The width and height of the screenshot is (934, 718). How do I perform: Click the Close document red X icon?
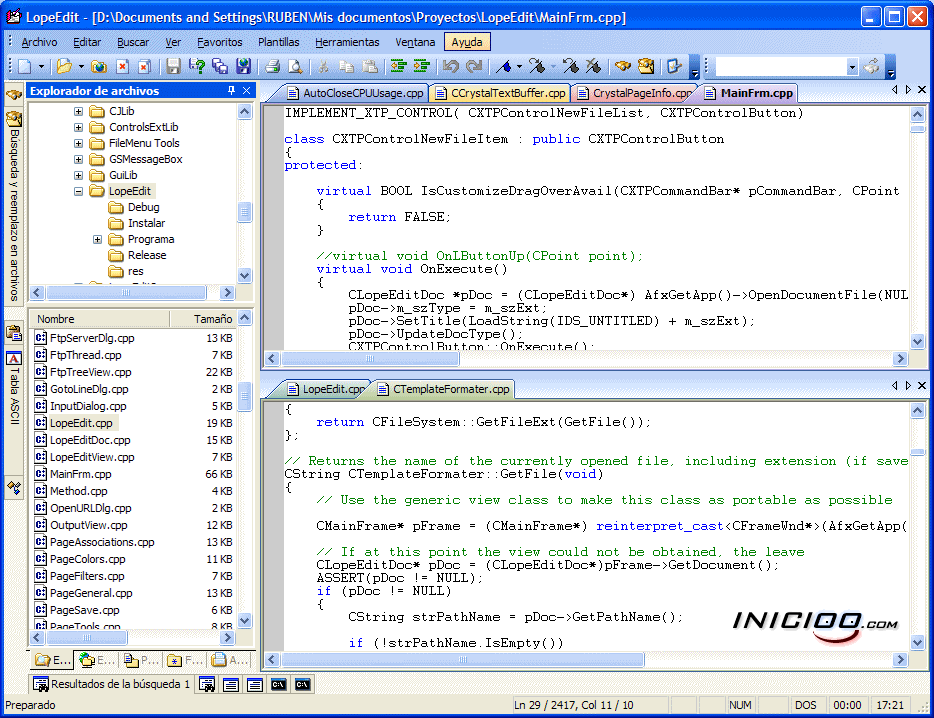coord(122,66)
